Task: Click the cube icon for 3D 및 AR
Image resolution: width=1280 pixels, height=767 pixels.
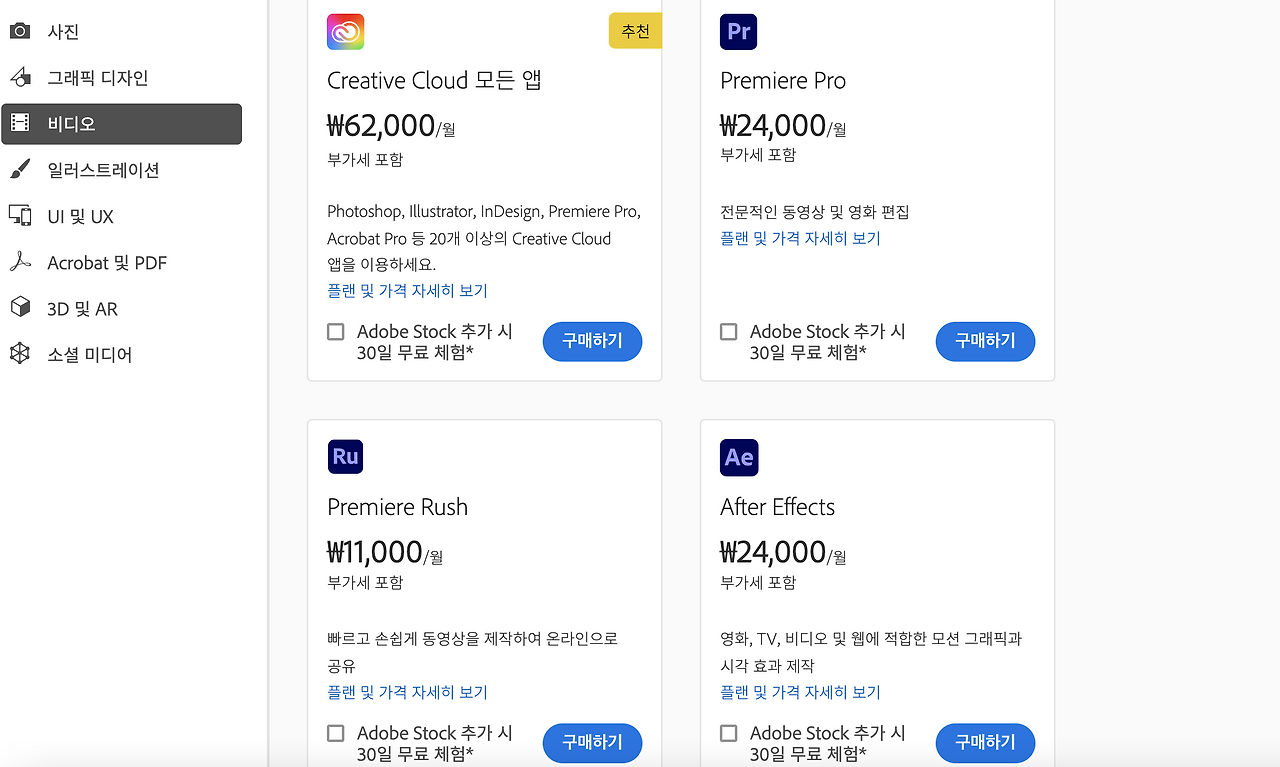Action: [x=20, y=308]
